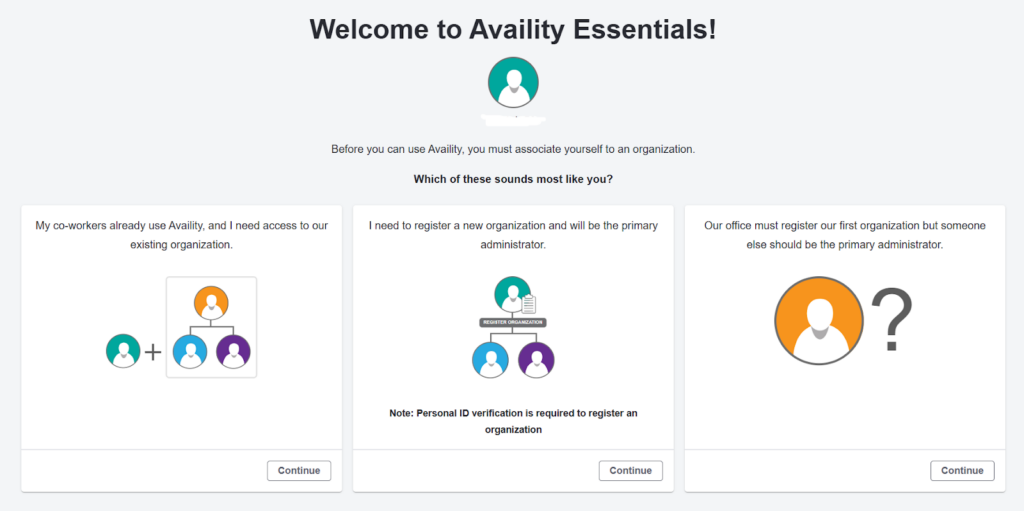Screen dimensions: 1024x511
Task: Click the blue person in the existing organization chart
Action: pyautogui.click(x=189, y=351)
